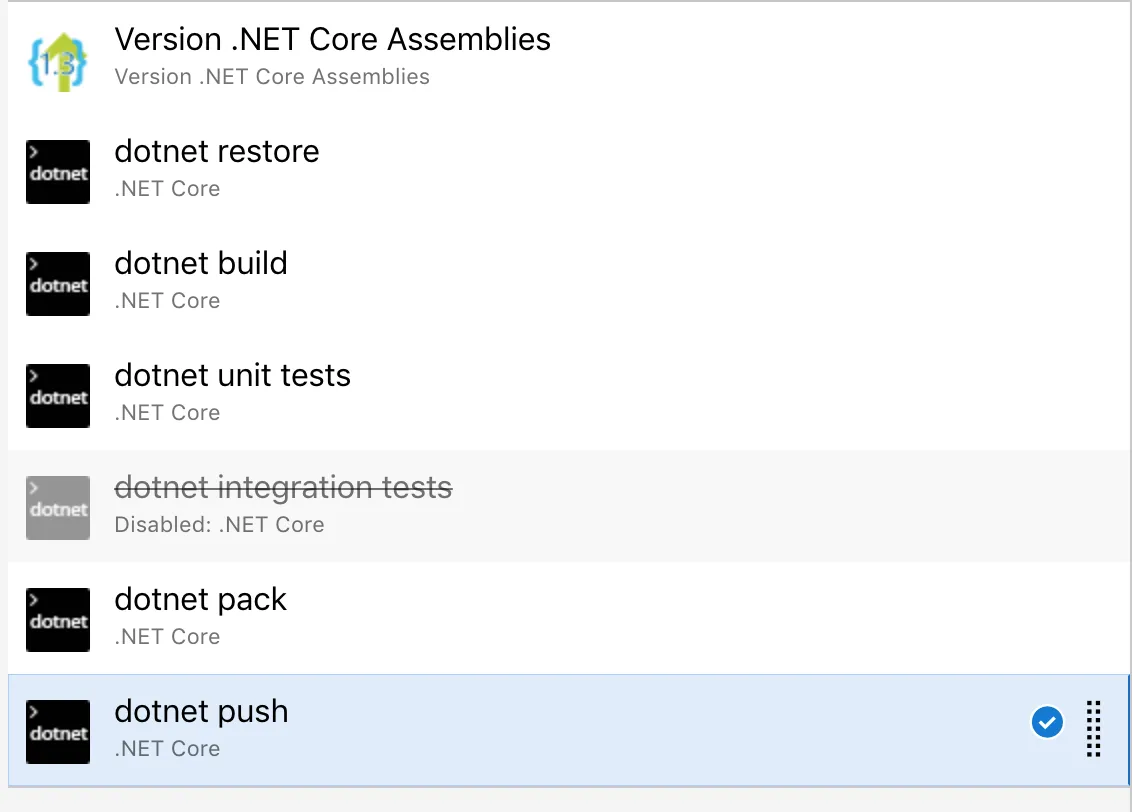Click the .NET Core subtitle under dotnet pack

[x=167, y=637]
